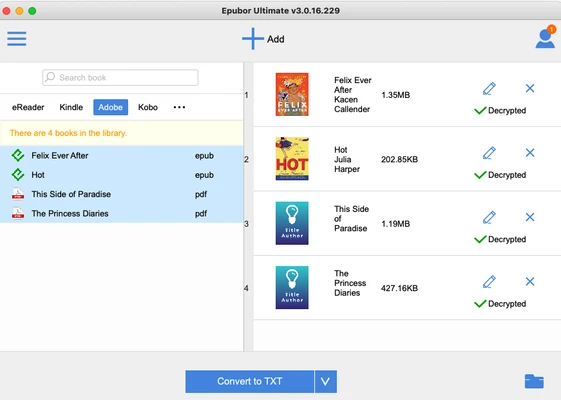Open the Felix Ever After cover thumbnail
This screenshot has height=400, width=561.
(x=292, y=94)
